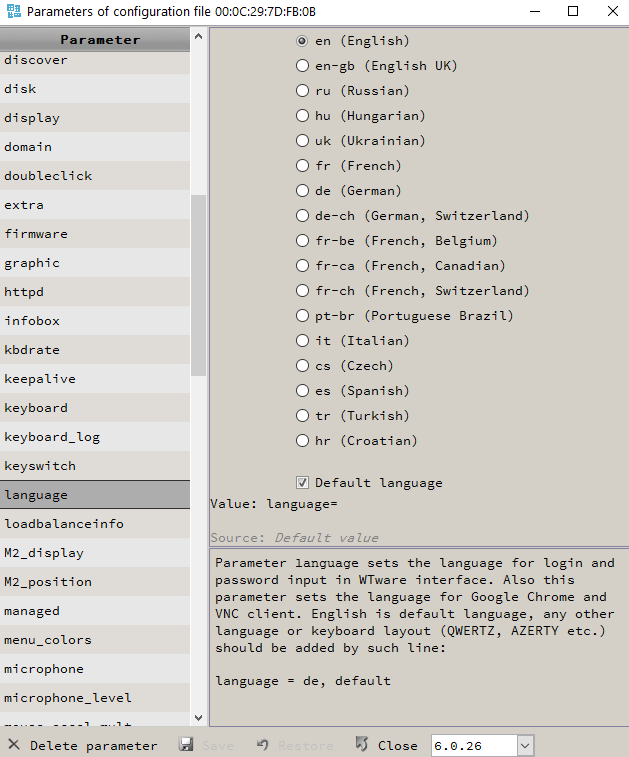Maximize the configuration window
The width and height of the screenshot is (629, 757).
[x=573, y=12]
